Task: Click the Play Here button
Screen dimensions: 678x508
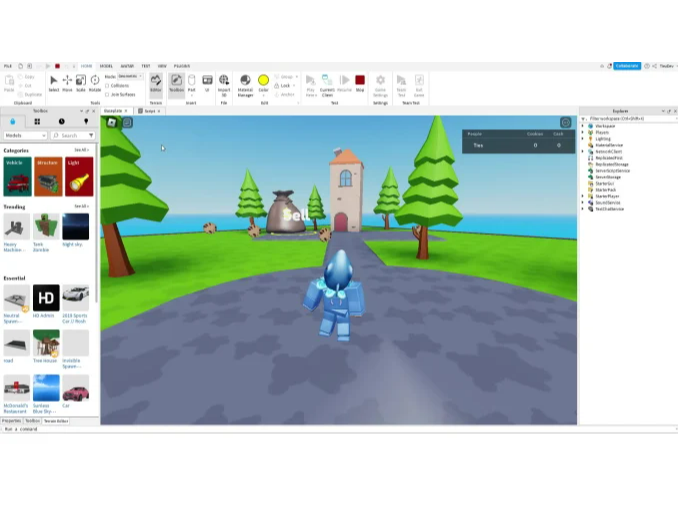Action: pos(311,86)
